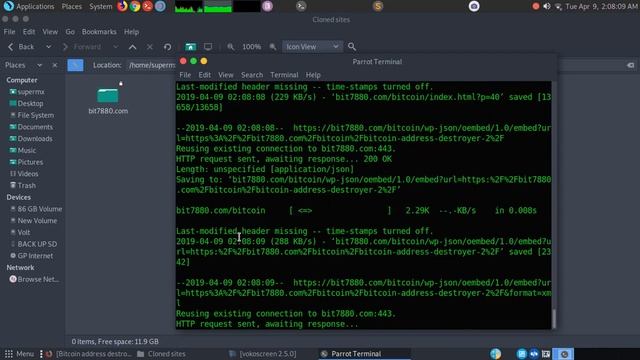Switch to Cloned sites taskbar window
The height and width of the screenshot is (360, 640).
[x=162, y=354]
